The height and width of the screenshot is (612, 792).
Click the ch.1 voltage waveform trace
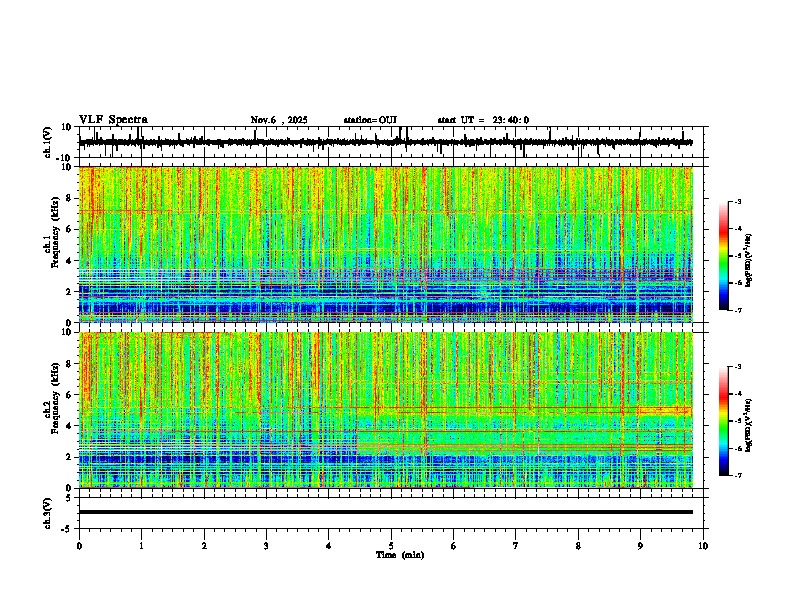coord(385,142)
